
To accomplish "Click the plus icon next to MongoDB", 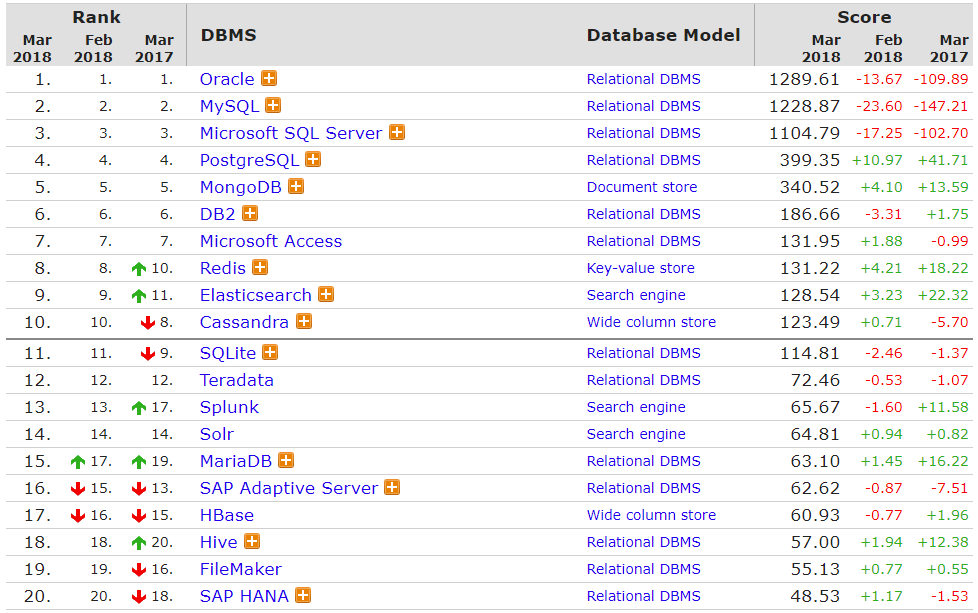I will (x=296, y=186).
